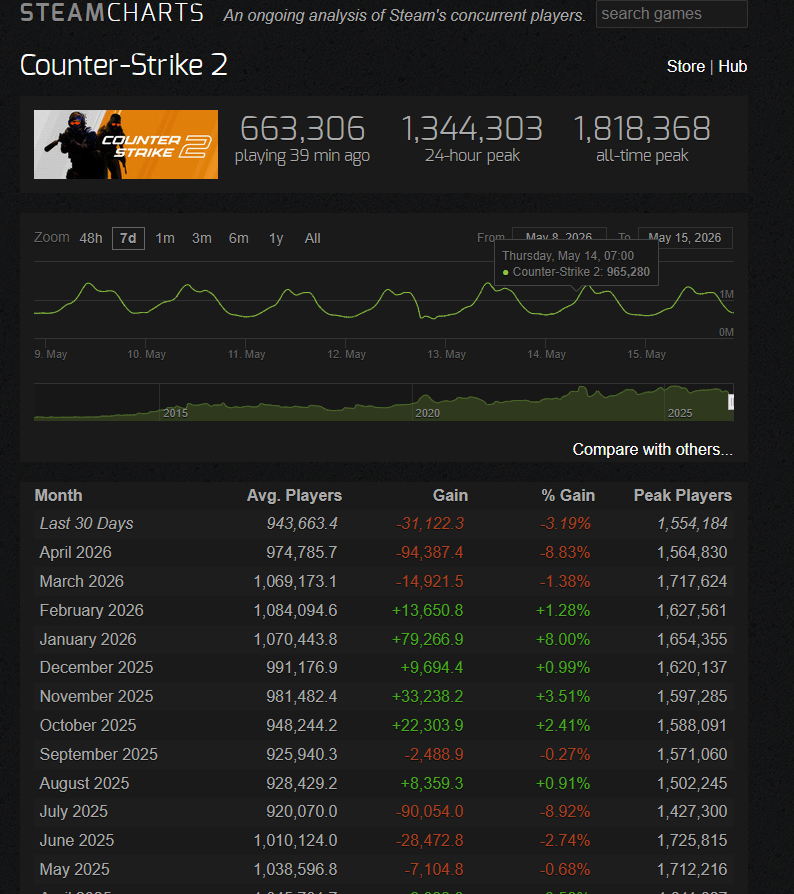Click the March 2026 row label
794x894 pixels.
(x=82, y=582)
